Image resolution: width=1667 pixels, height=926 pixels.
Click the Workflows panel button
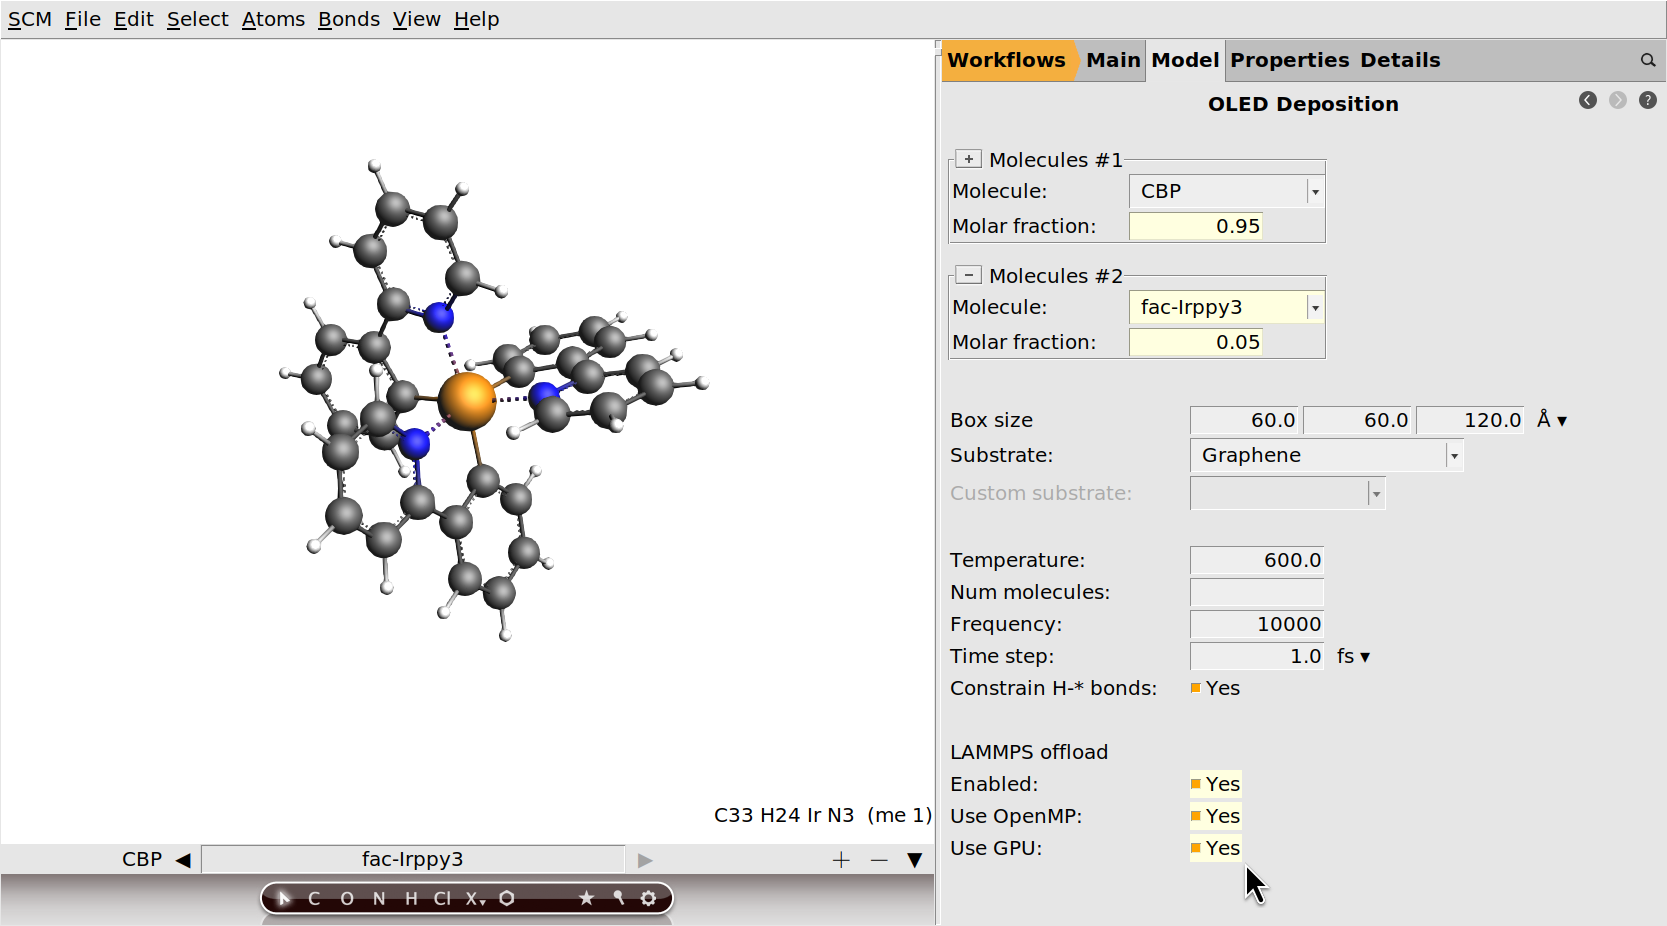[x=1006, y=60]
